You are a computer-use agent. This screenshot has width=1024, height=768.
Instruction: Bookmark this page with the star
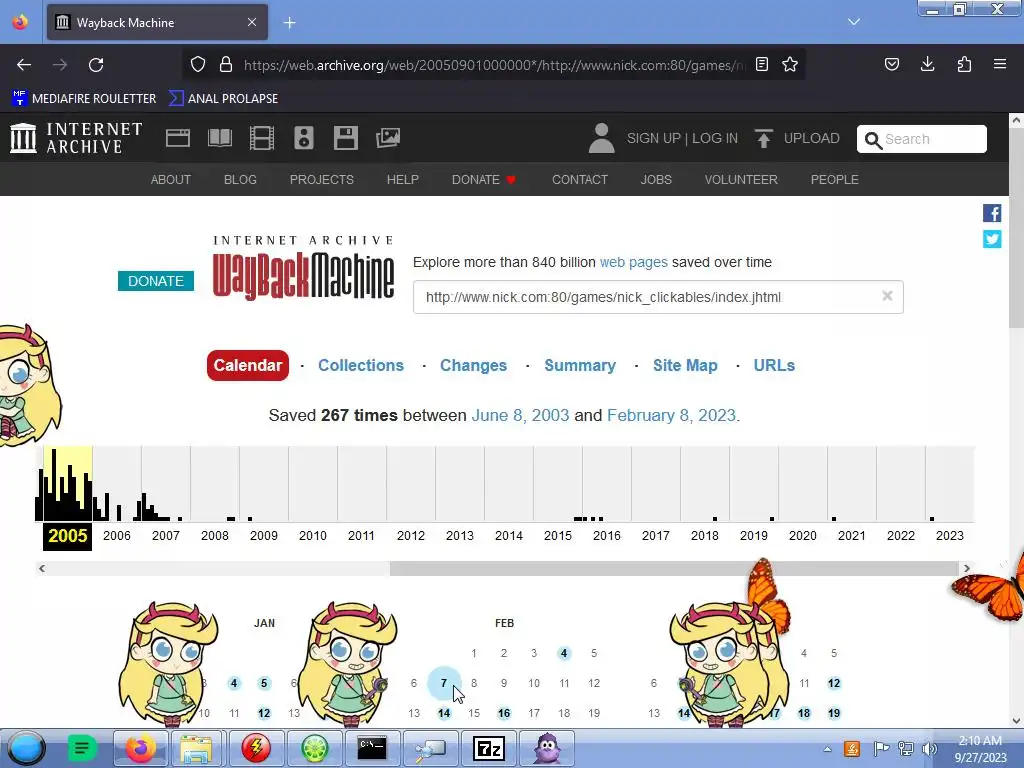pyautogui.click(x=790, y=64)
